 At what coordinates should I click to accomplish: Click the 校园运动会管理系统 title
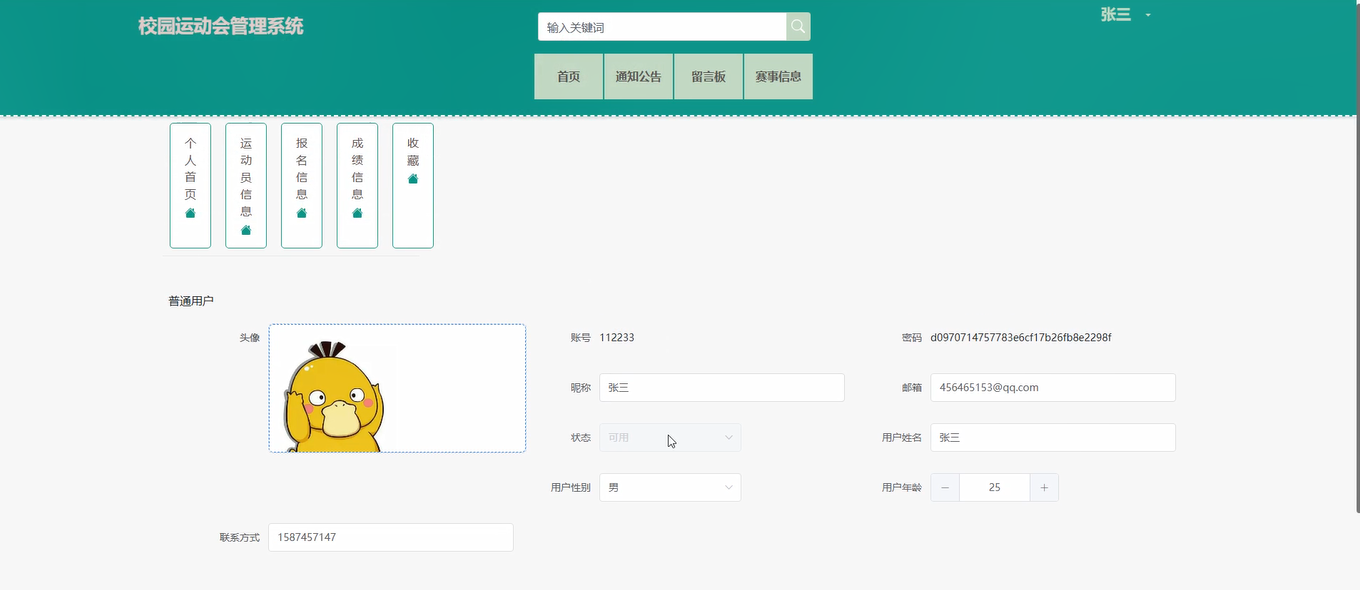(x=221, y=26)
